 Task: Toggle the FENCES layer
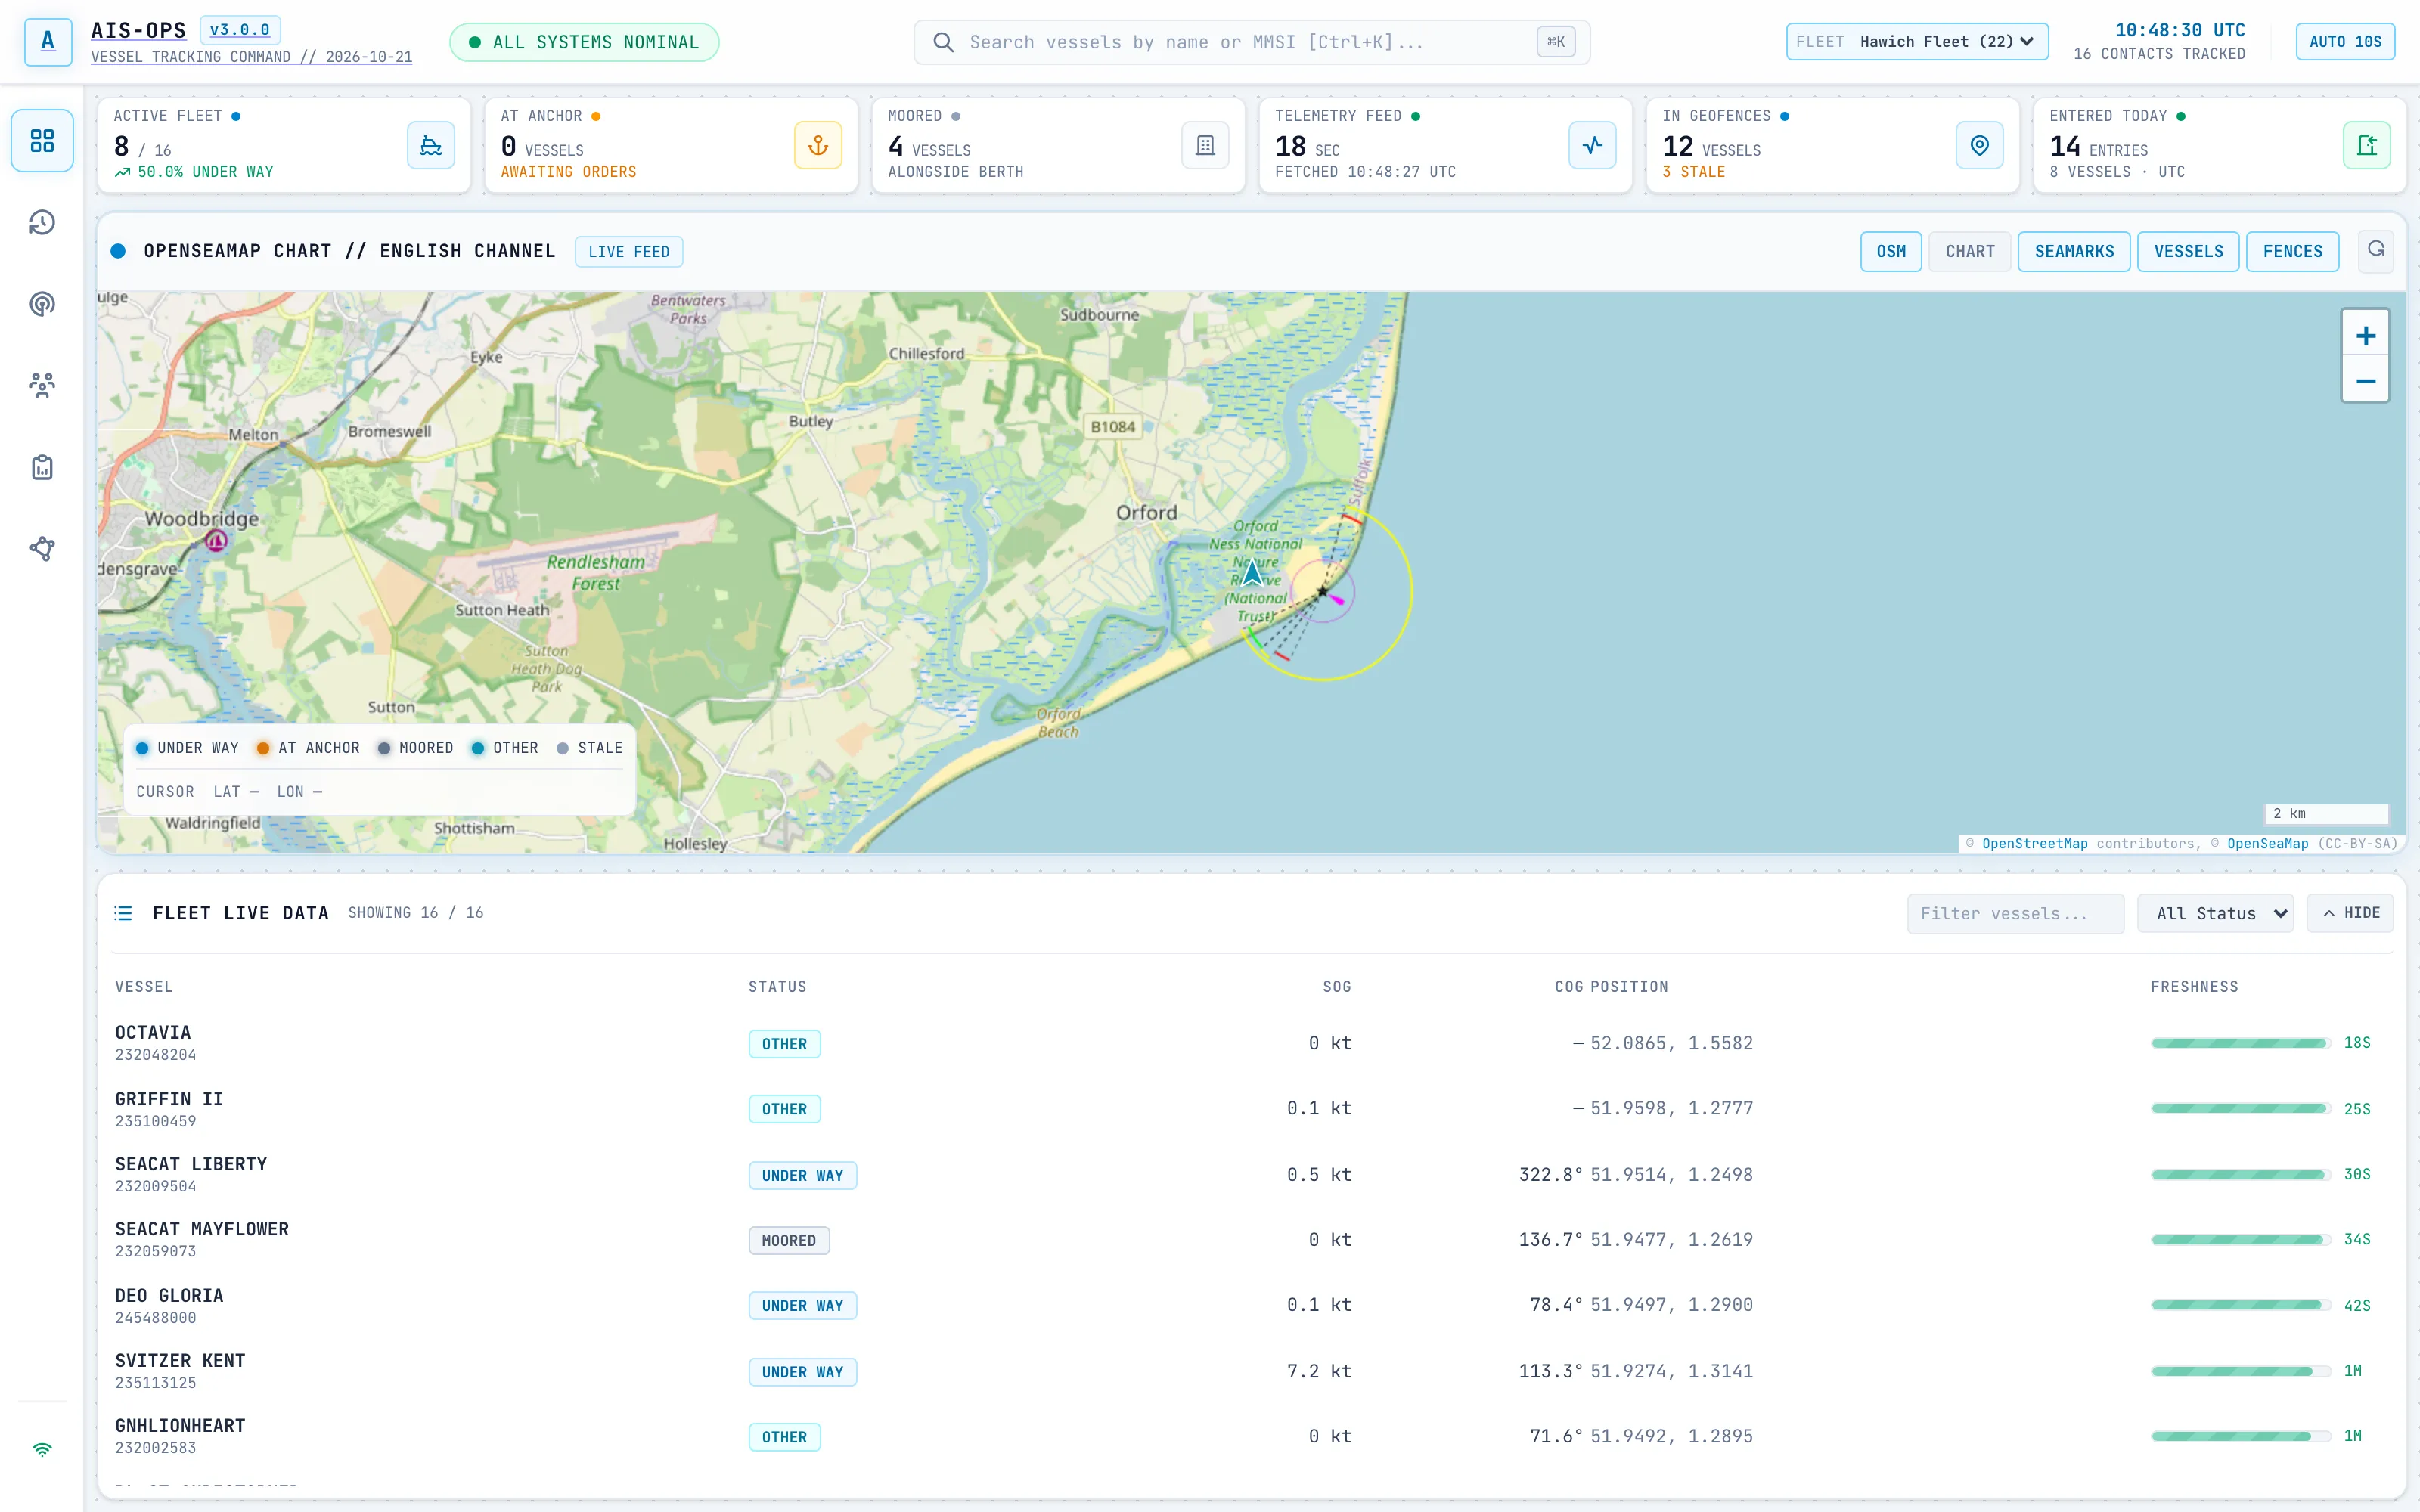2292,251
